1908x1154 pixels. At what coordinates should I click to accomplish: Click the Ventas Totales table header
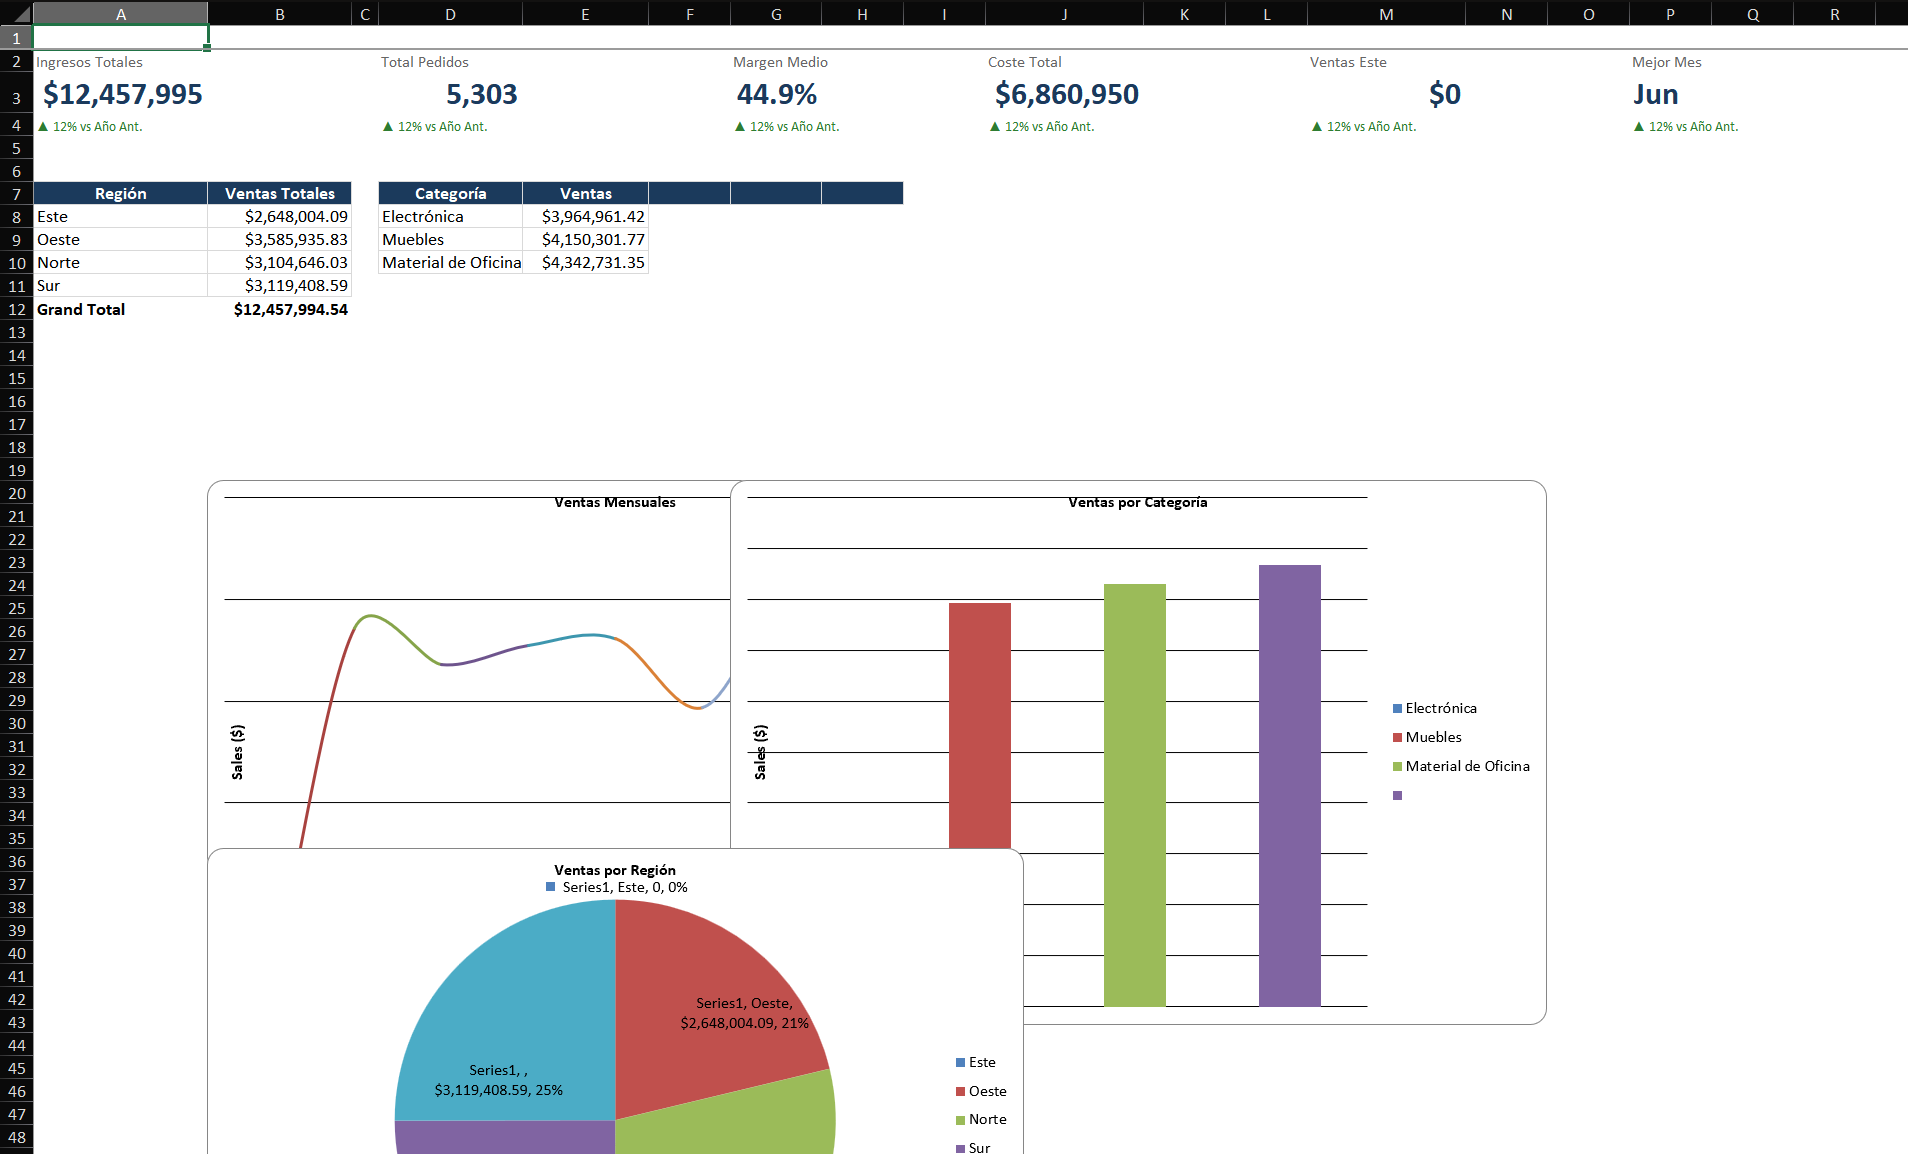[x=280, y=194]
